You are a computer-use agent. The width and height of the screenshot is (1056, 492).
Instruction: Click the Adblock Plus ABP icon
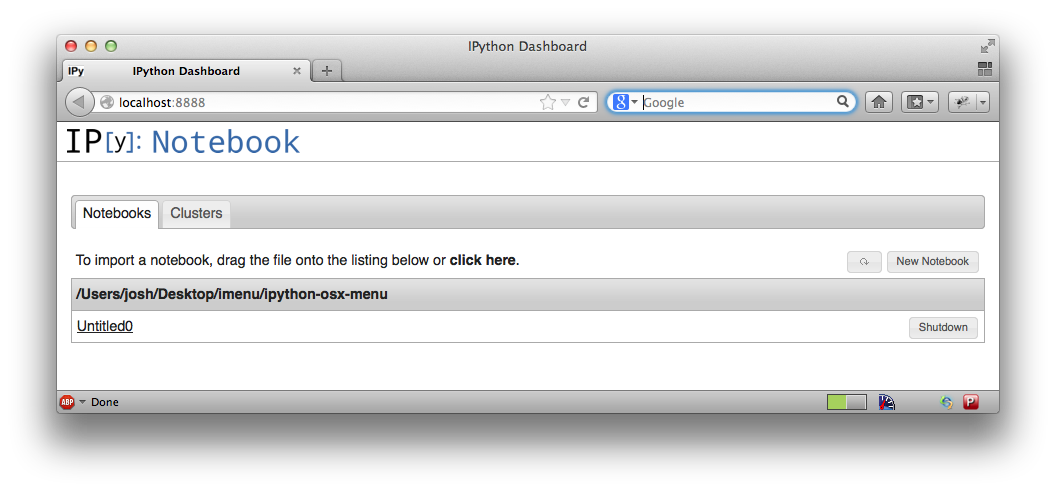(x=67, y=402)
